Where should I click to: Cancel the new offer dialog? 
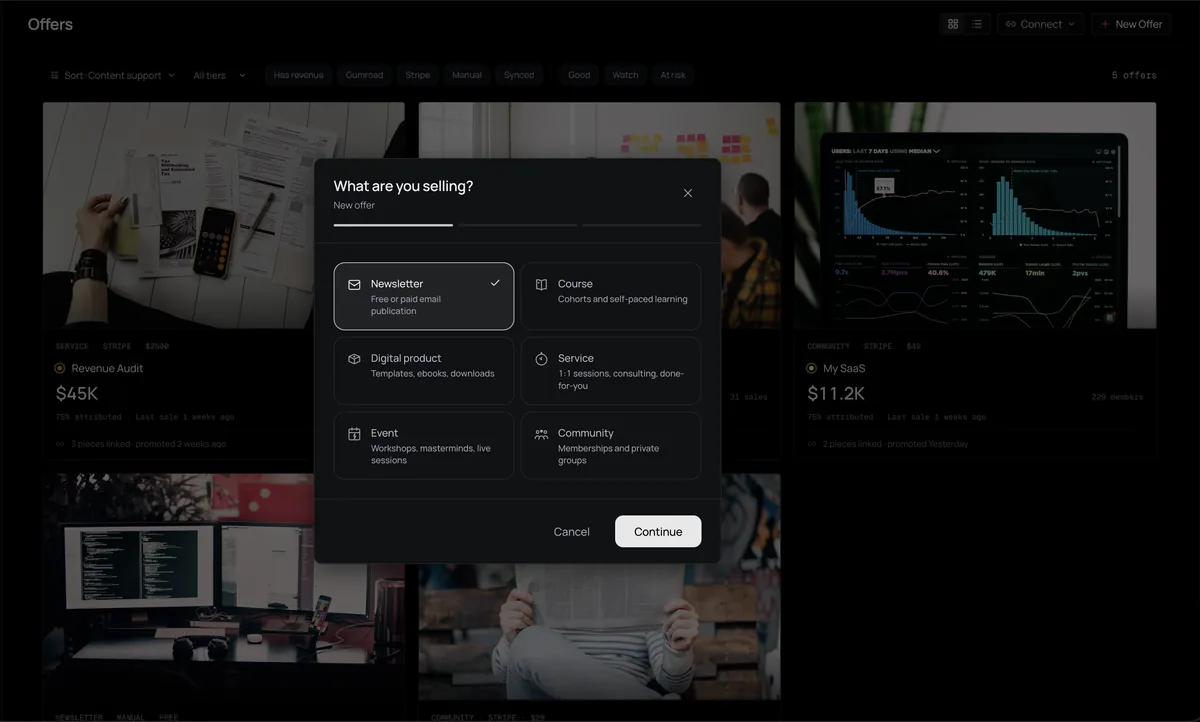coord(572,531)
